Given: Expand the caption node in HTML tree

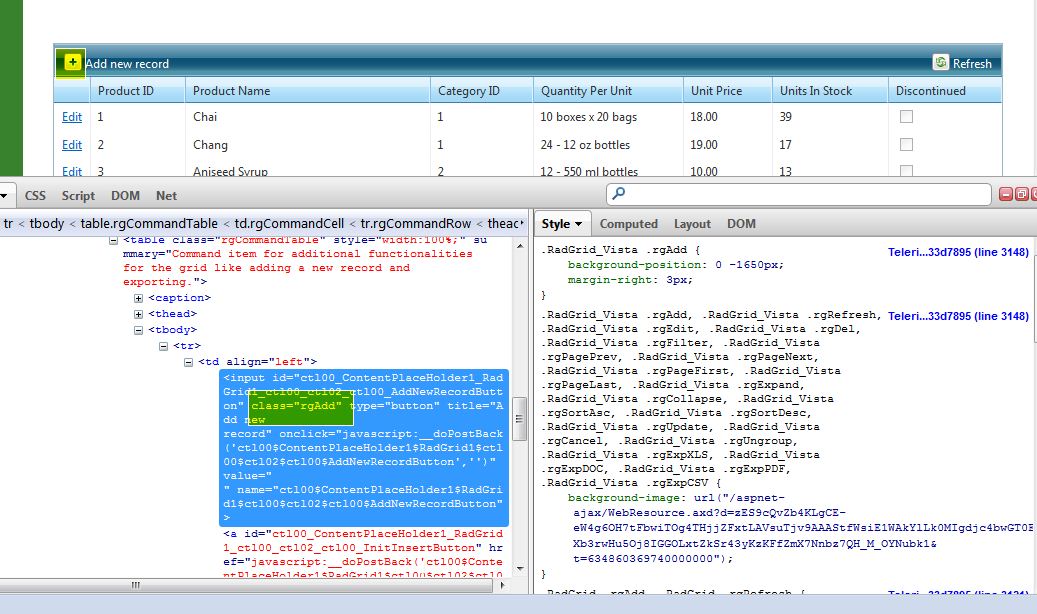Looking at the screenshot, I should pos(139,298).
